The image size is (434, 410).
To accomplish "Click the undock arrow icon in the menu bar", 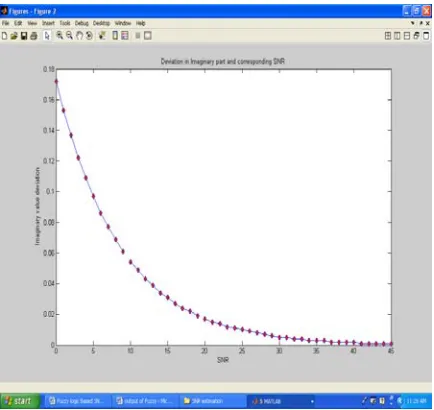I will click(421, 23).
